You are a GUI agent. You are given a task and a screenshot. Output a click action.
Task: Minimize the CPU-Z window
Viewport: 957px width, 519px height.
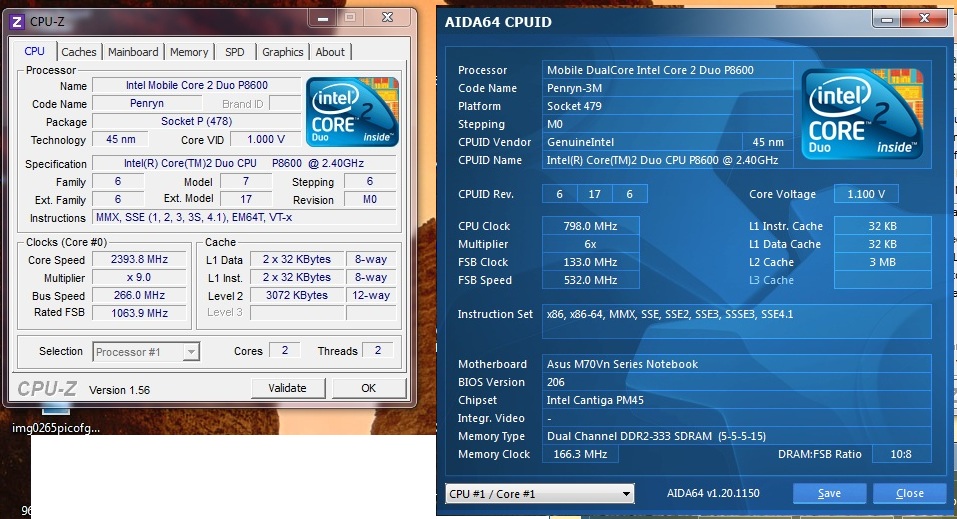[323, 18]
